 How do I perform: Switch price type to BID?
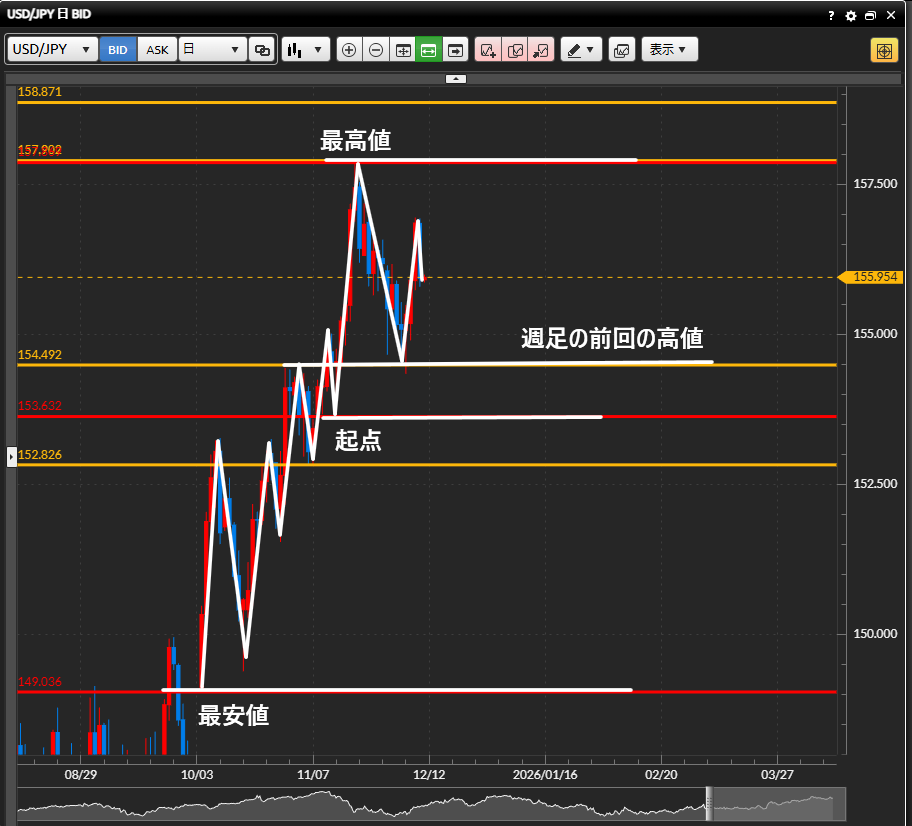coord(118,50)
